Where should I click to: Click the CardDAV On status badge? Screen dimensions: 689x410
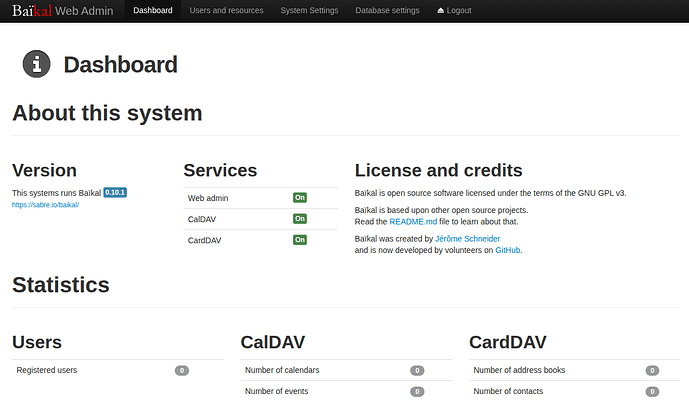[x=299, y=240]
